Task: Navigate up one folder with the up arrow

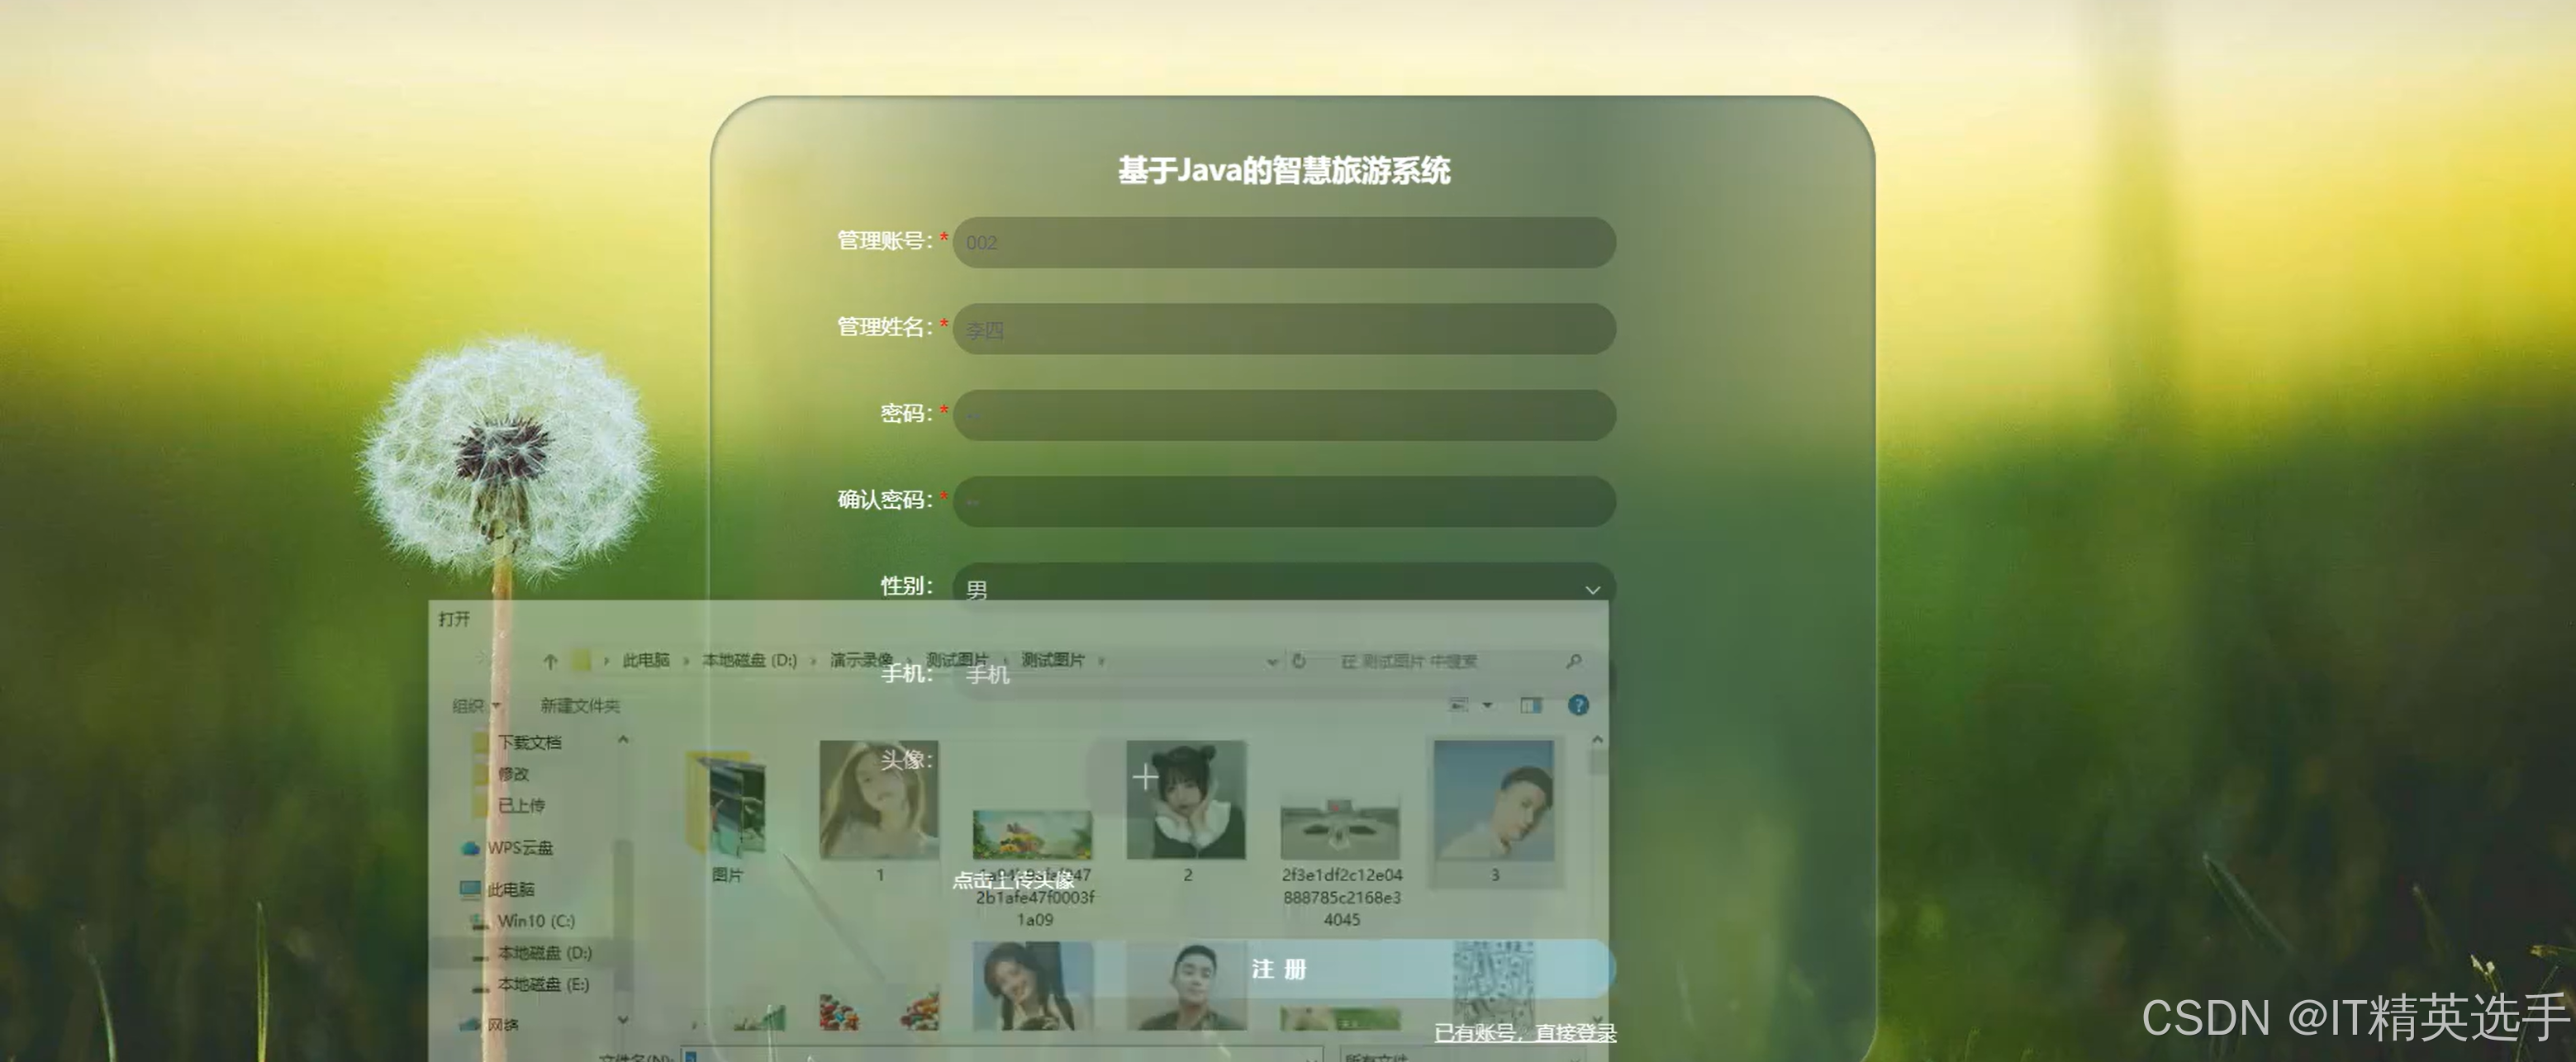Action: [x=550, y=661]
